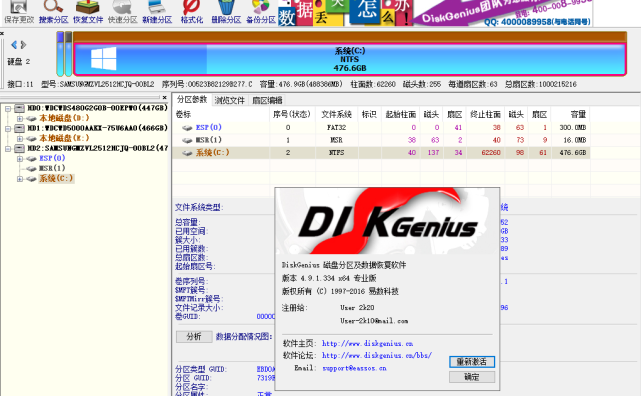The image size is (641, 396).
Task: Select 系统(C:) in the disk tree
Action: [56, 179]
